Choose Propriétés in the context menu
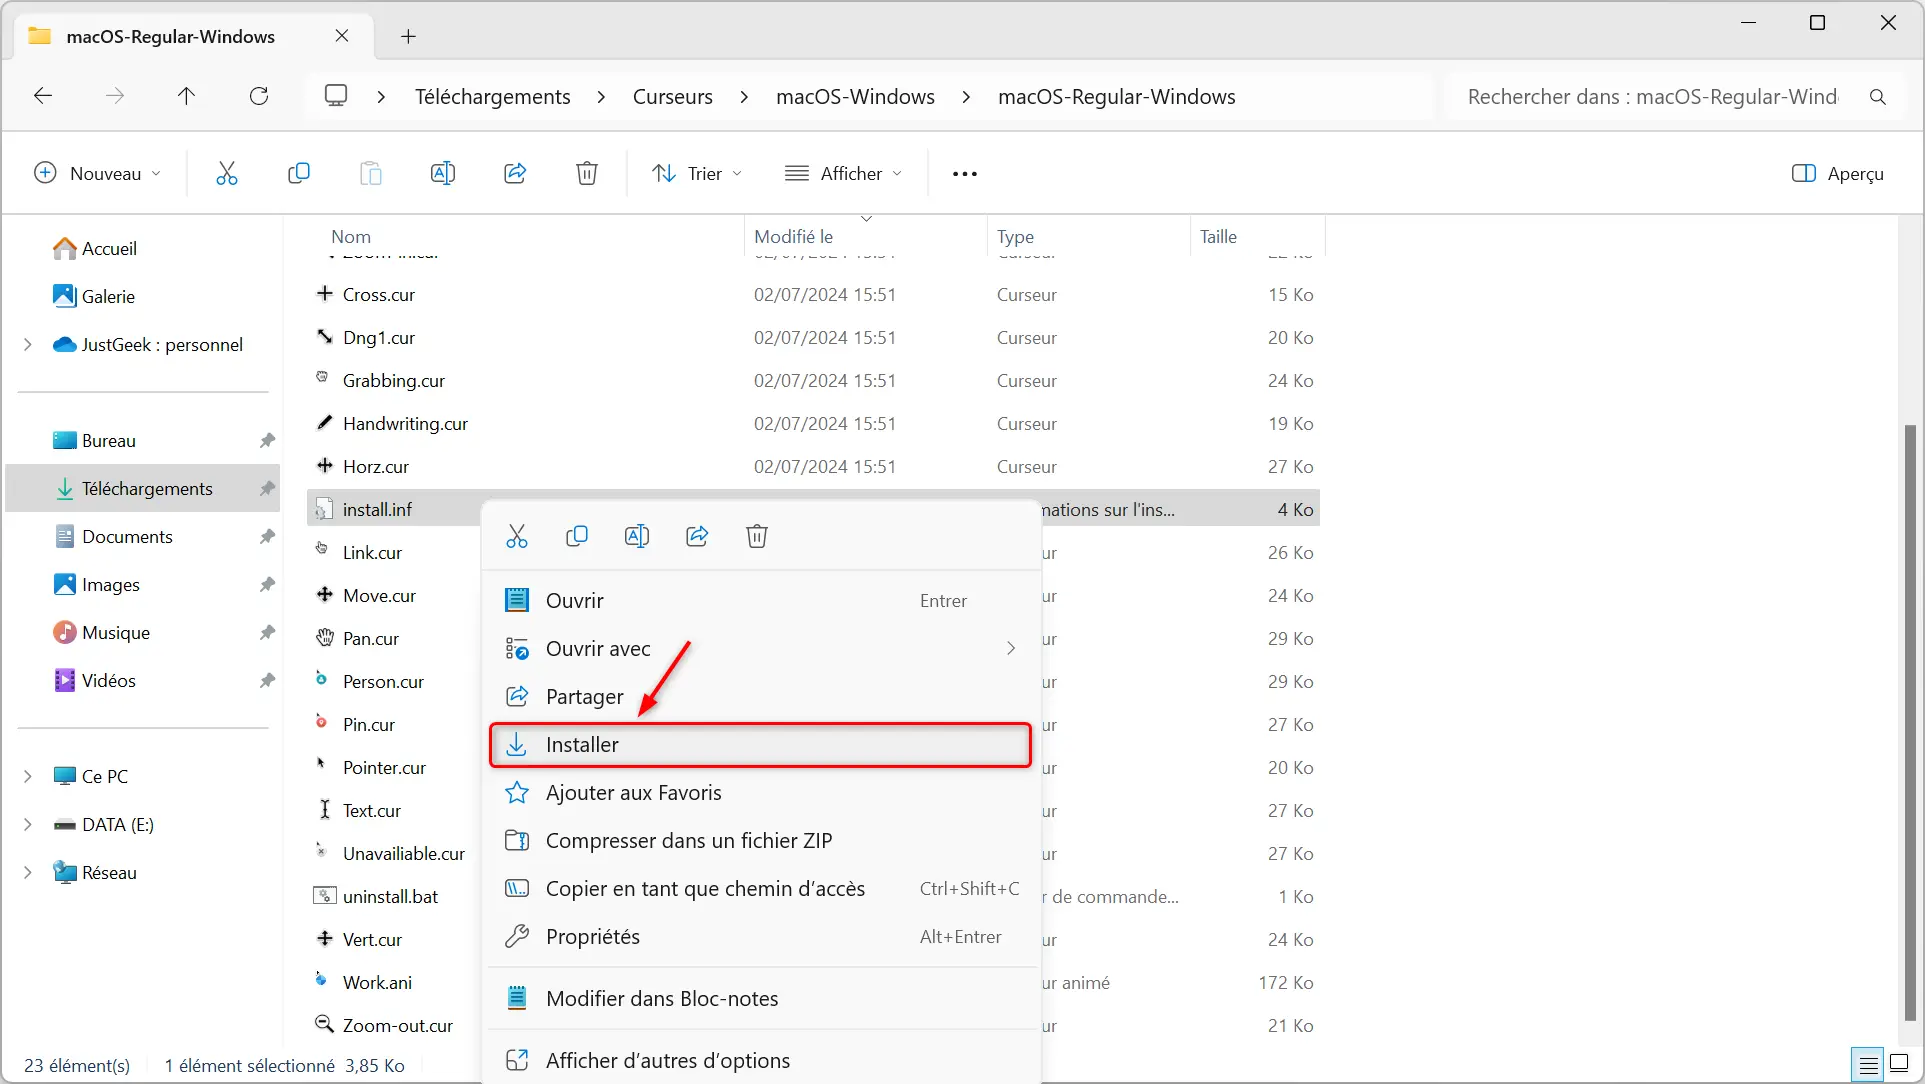Screen dimensions: 1925x1084 pos(761,937)
